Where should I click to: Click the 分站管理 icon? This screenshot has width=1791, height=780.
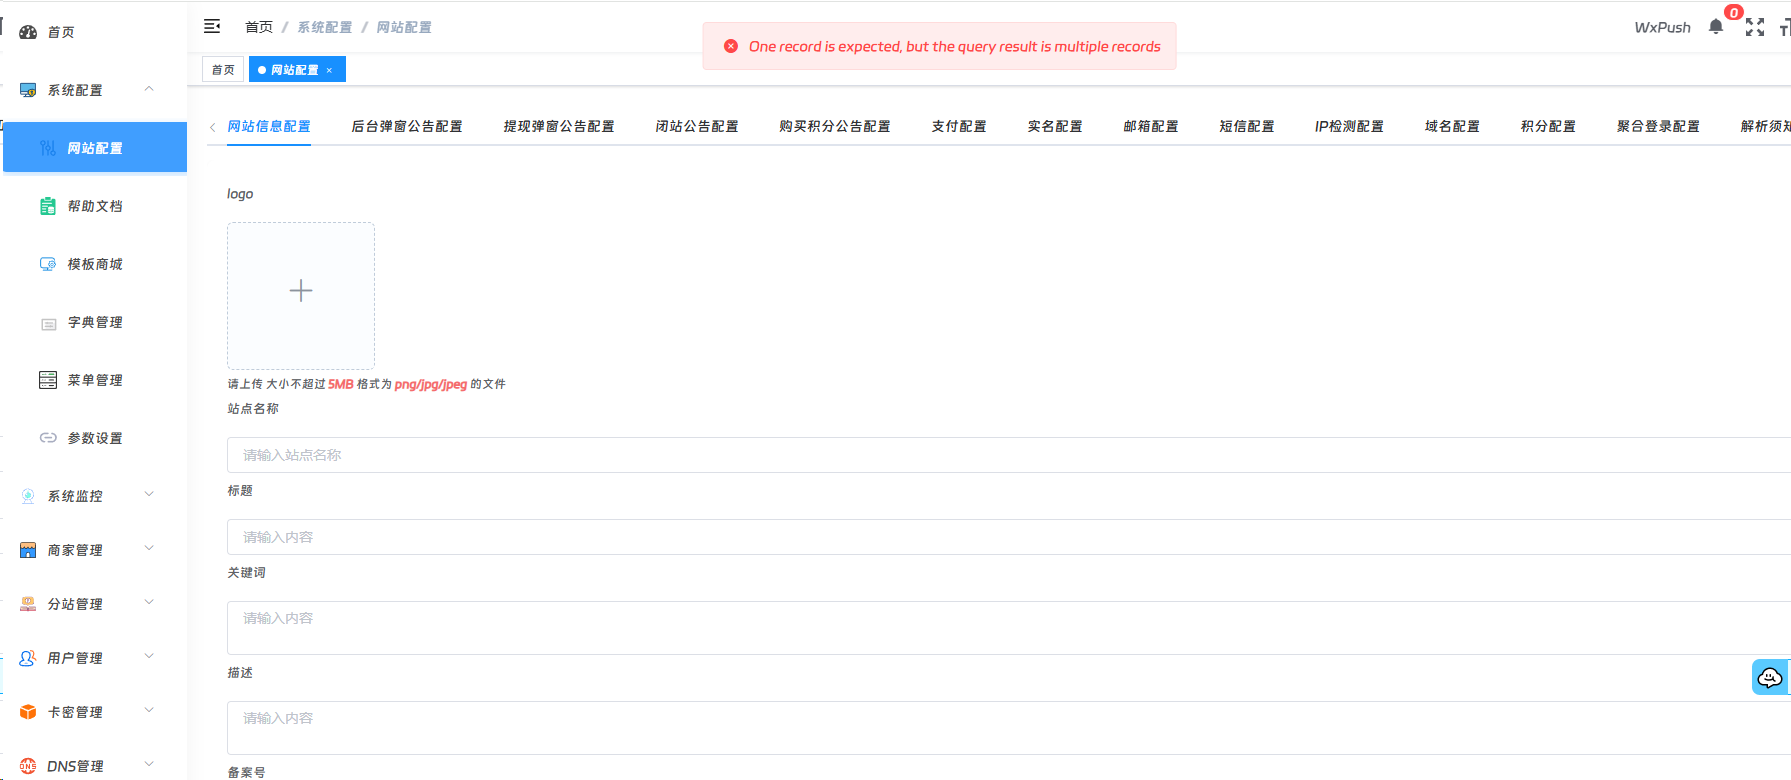click(x=28, y=604)
